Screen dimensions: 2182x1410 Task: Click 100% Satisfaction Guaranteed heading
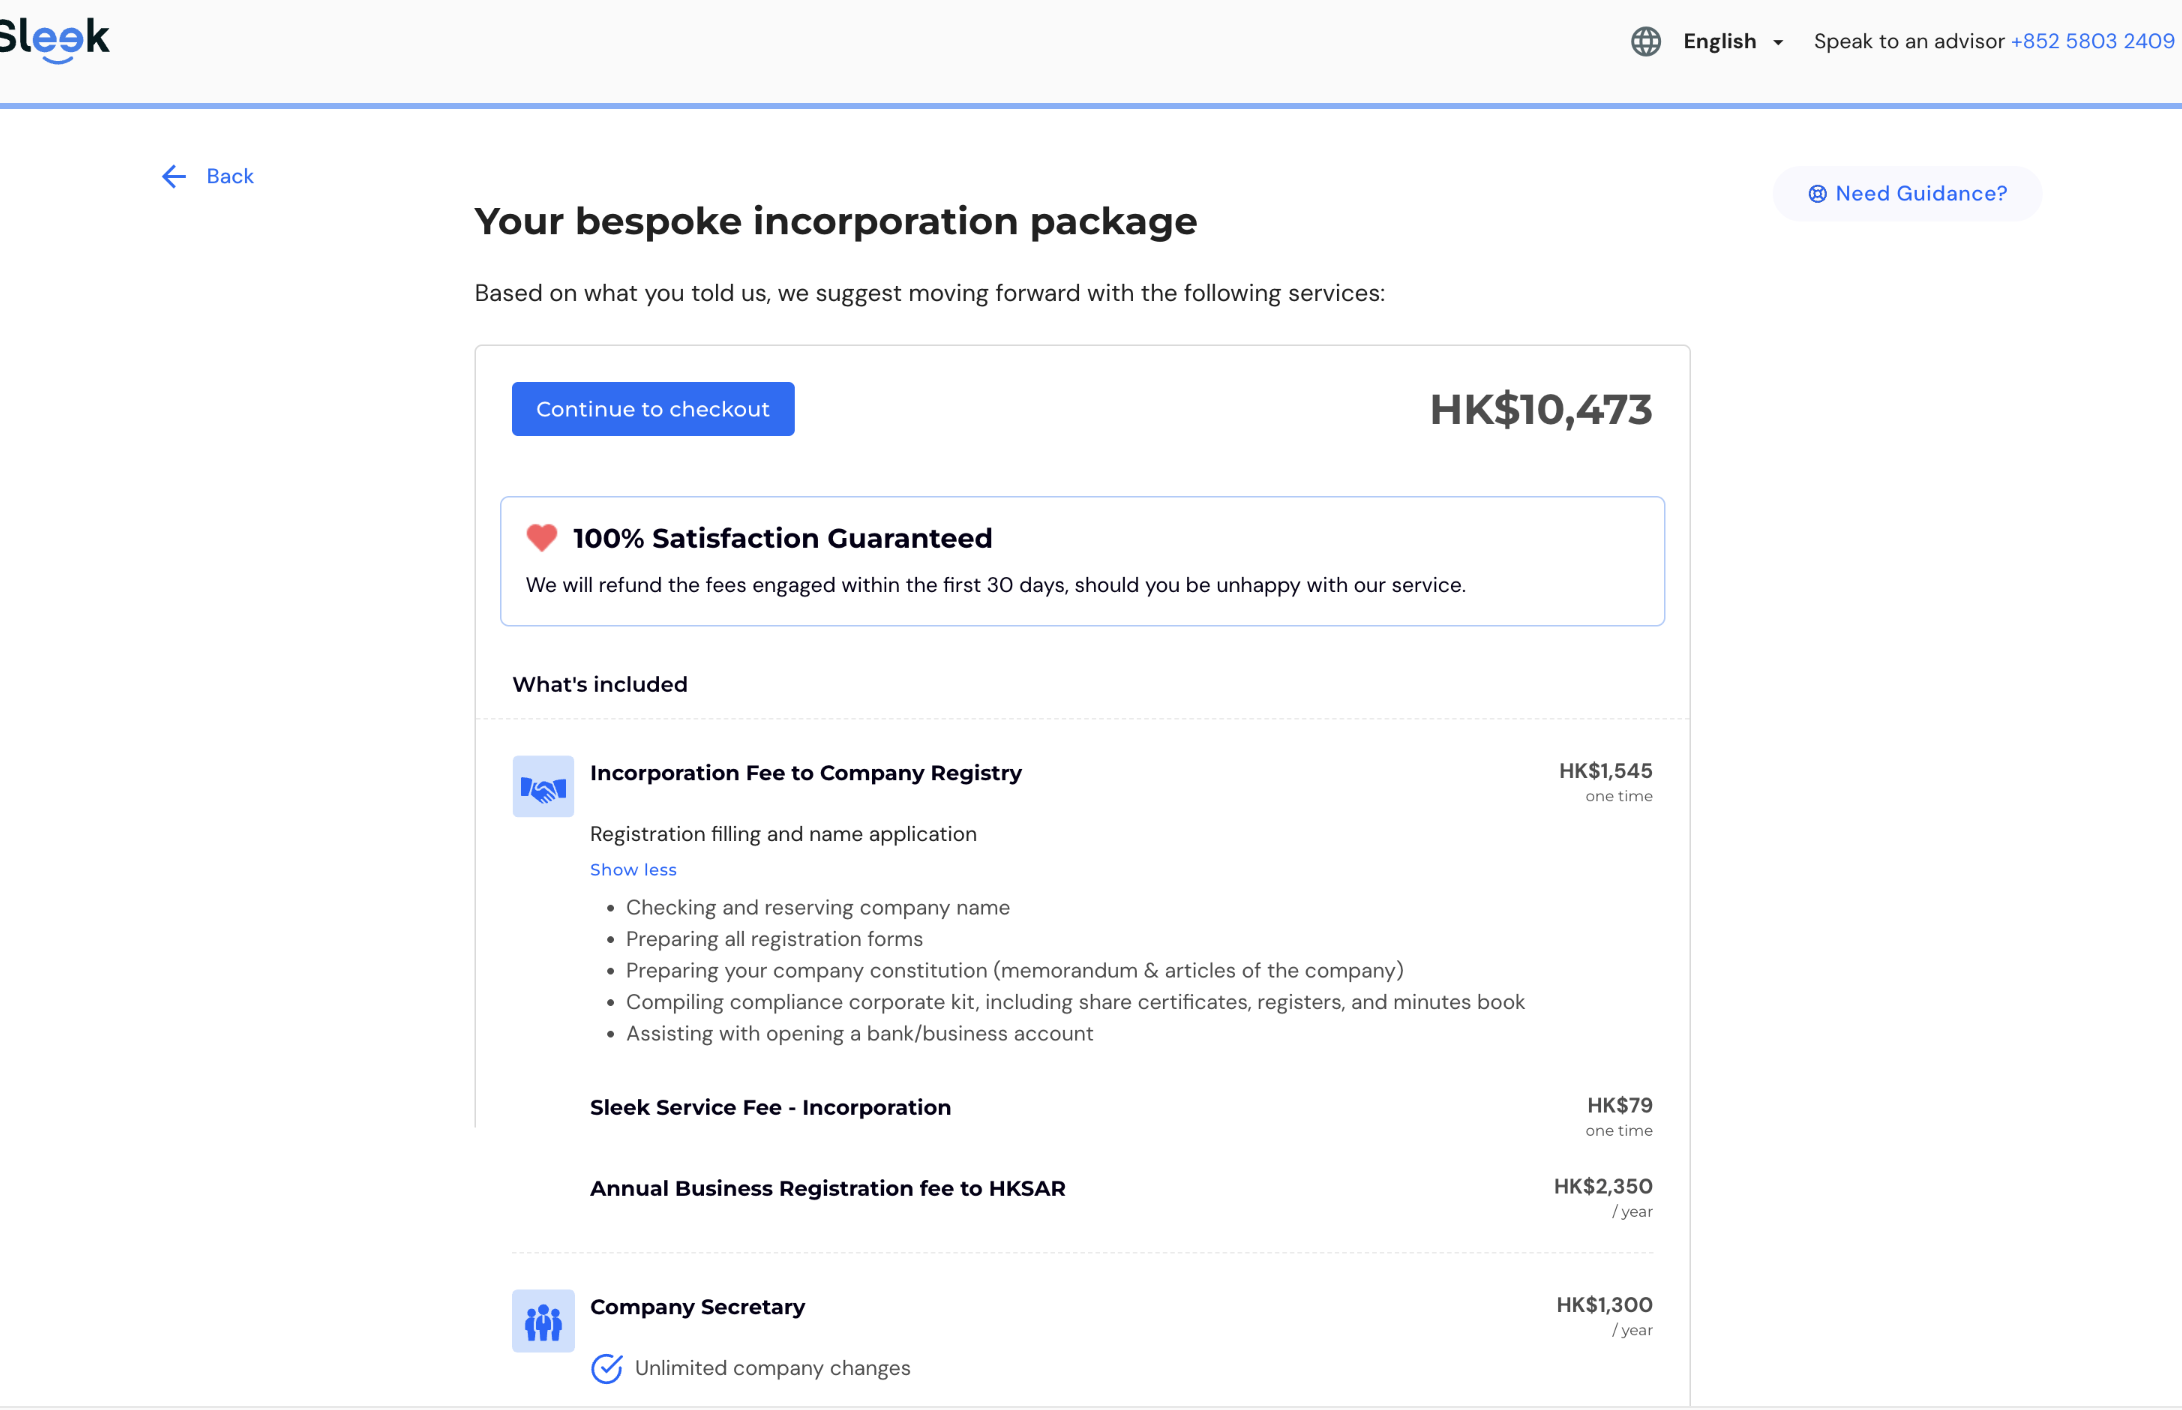(782, 538)
